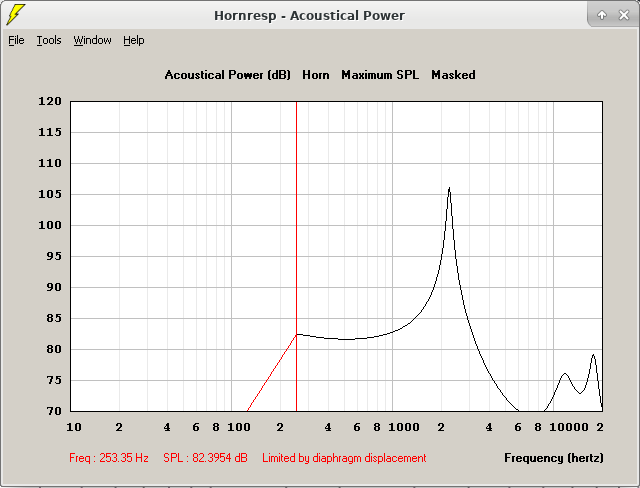Click the Freq : 253.35 Hz readout

109,458
